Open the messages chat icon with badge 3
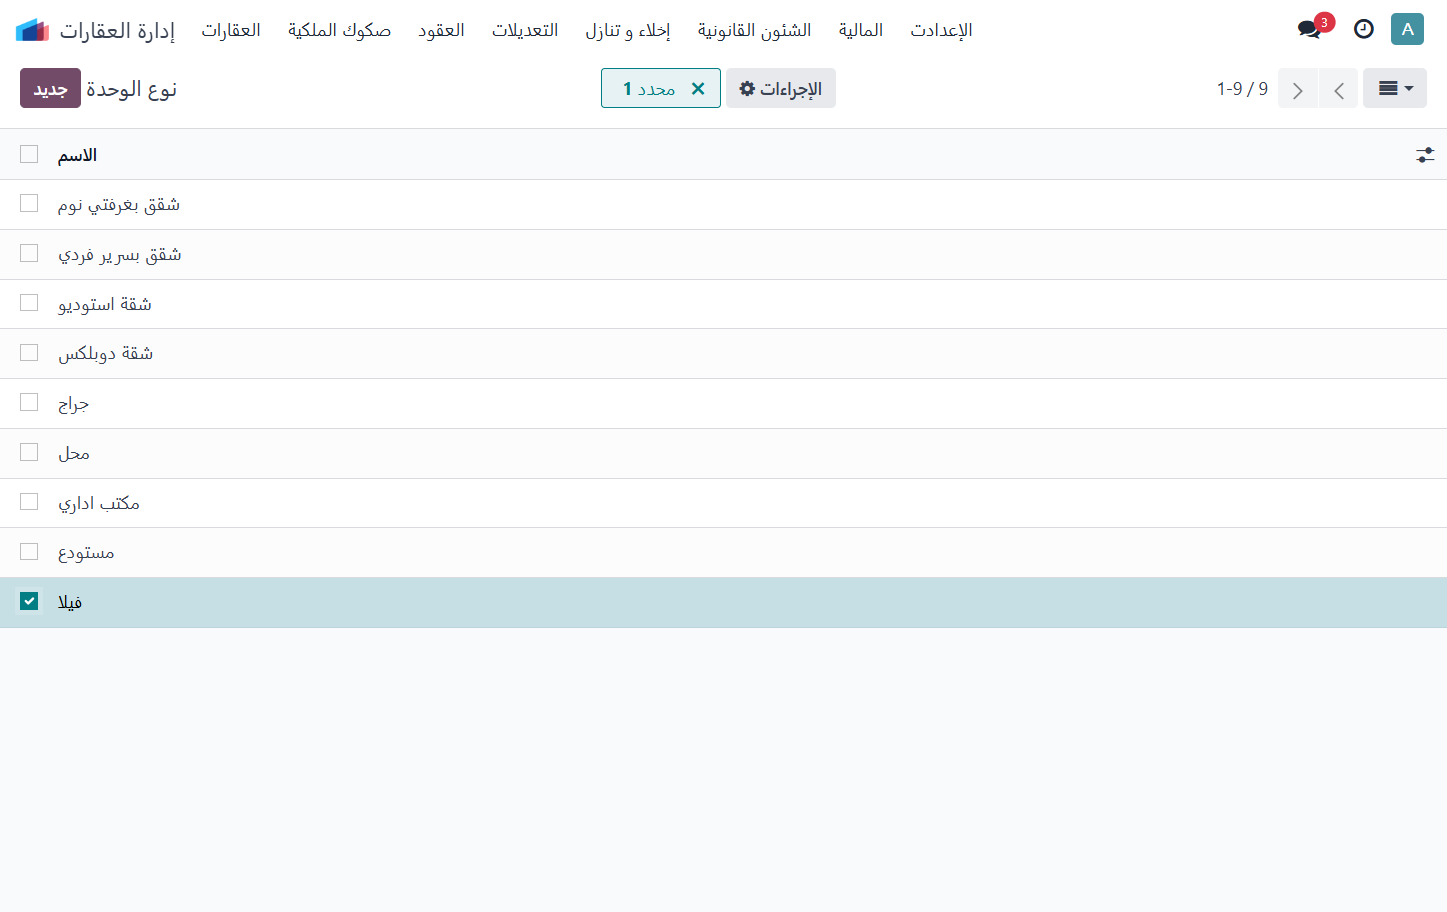 pos(1311,29)
